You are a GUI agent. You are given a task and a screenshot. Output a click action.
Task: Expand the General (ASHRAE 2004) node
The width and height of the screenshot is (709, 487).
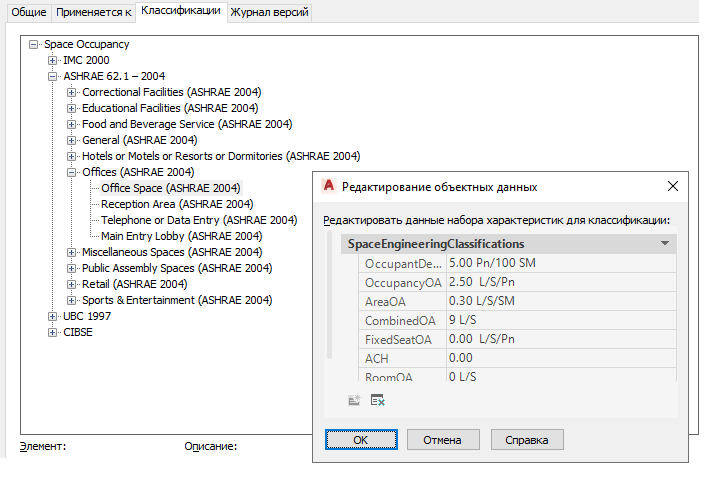(71, 140)
